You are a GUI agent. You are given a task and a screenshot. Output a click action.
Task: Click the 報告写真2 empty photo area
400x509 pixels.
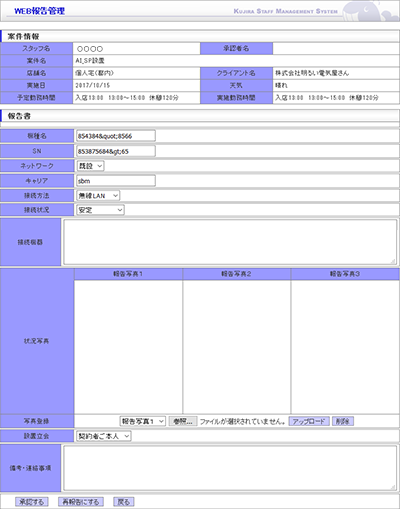pos(236,347)
